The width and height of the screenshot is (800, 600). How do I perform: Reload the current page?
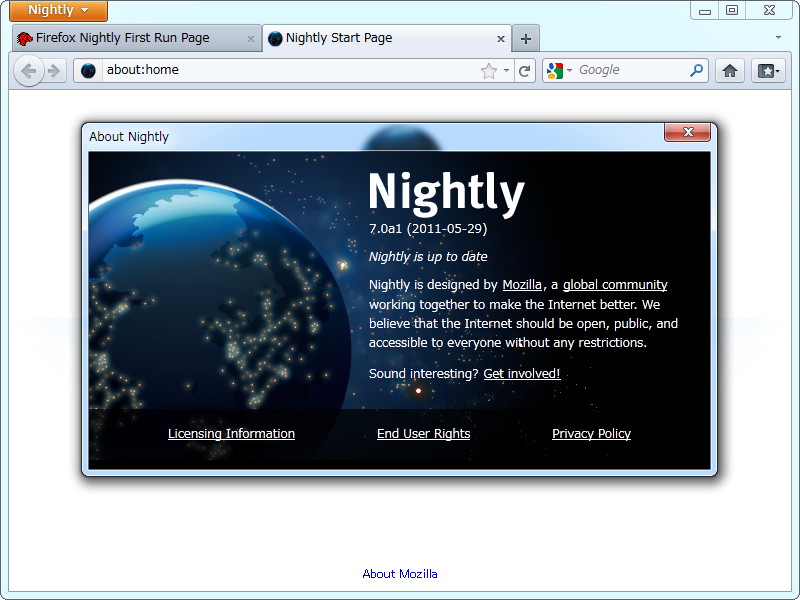[524, 70]
